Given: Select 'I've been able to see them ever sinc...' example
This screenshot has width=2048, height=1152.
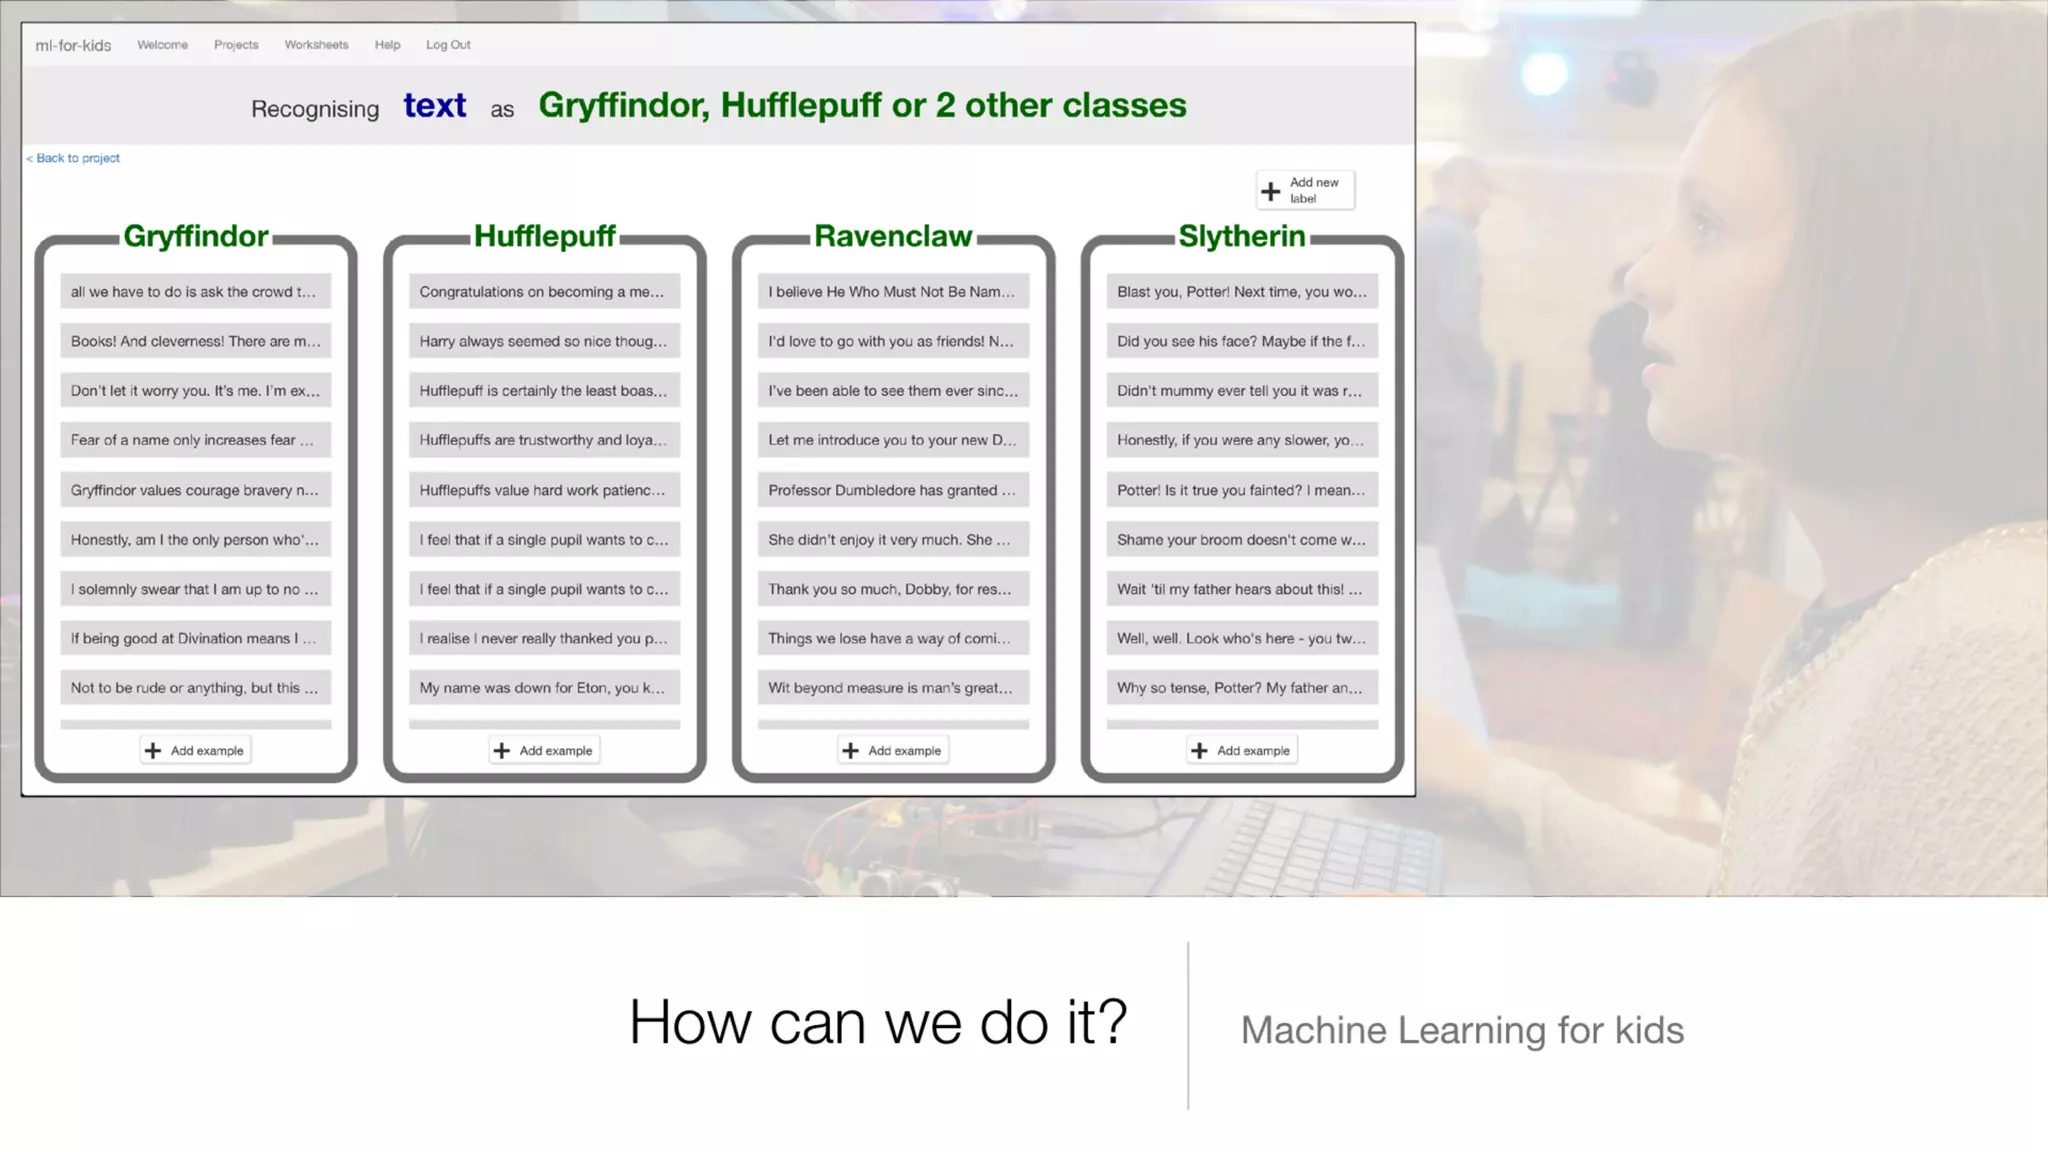Looking at the screenshot, I should pos(893,391).
